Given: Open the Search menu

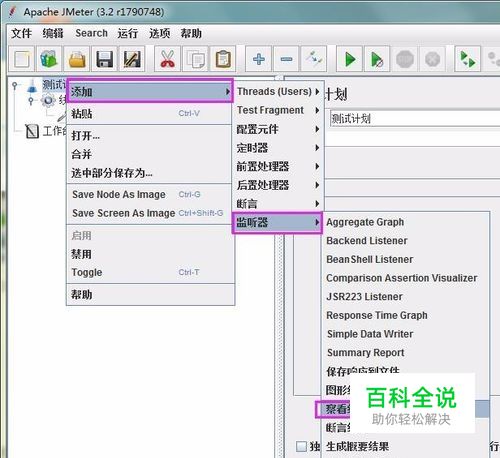Looking at the screenshot, I should tap(91, 33).
